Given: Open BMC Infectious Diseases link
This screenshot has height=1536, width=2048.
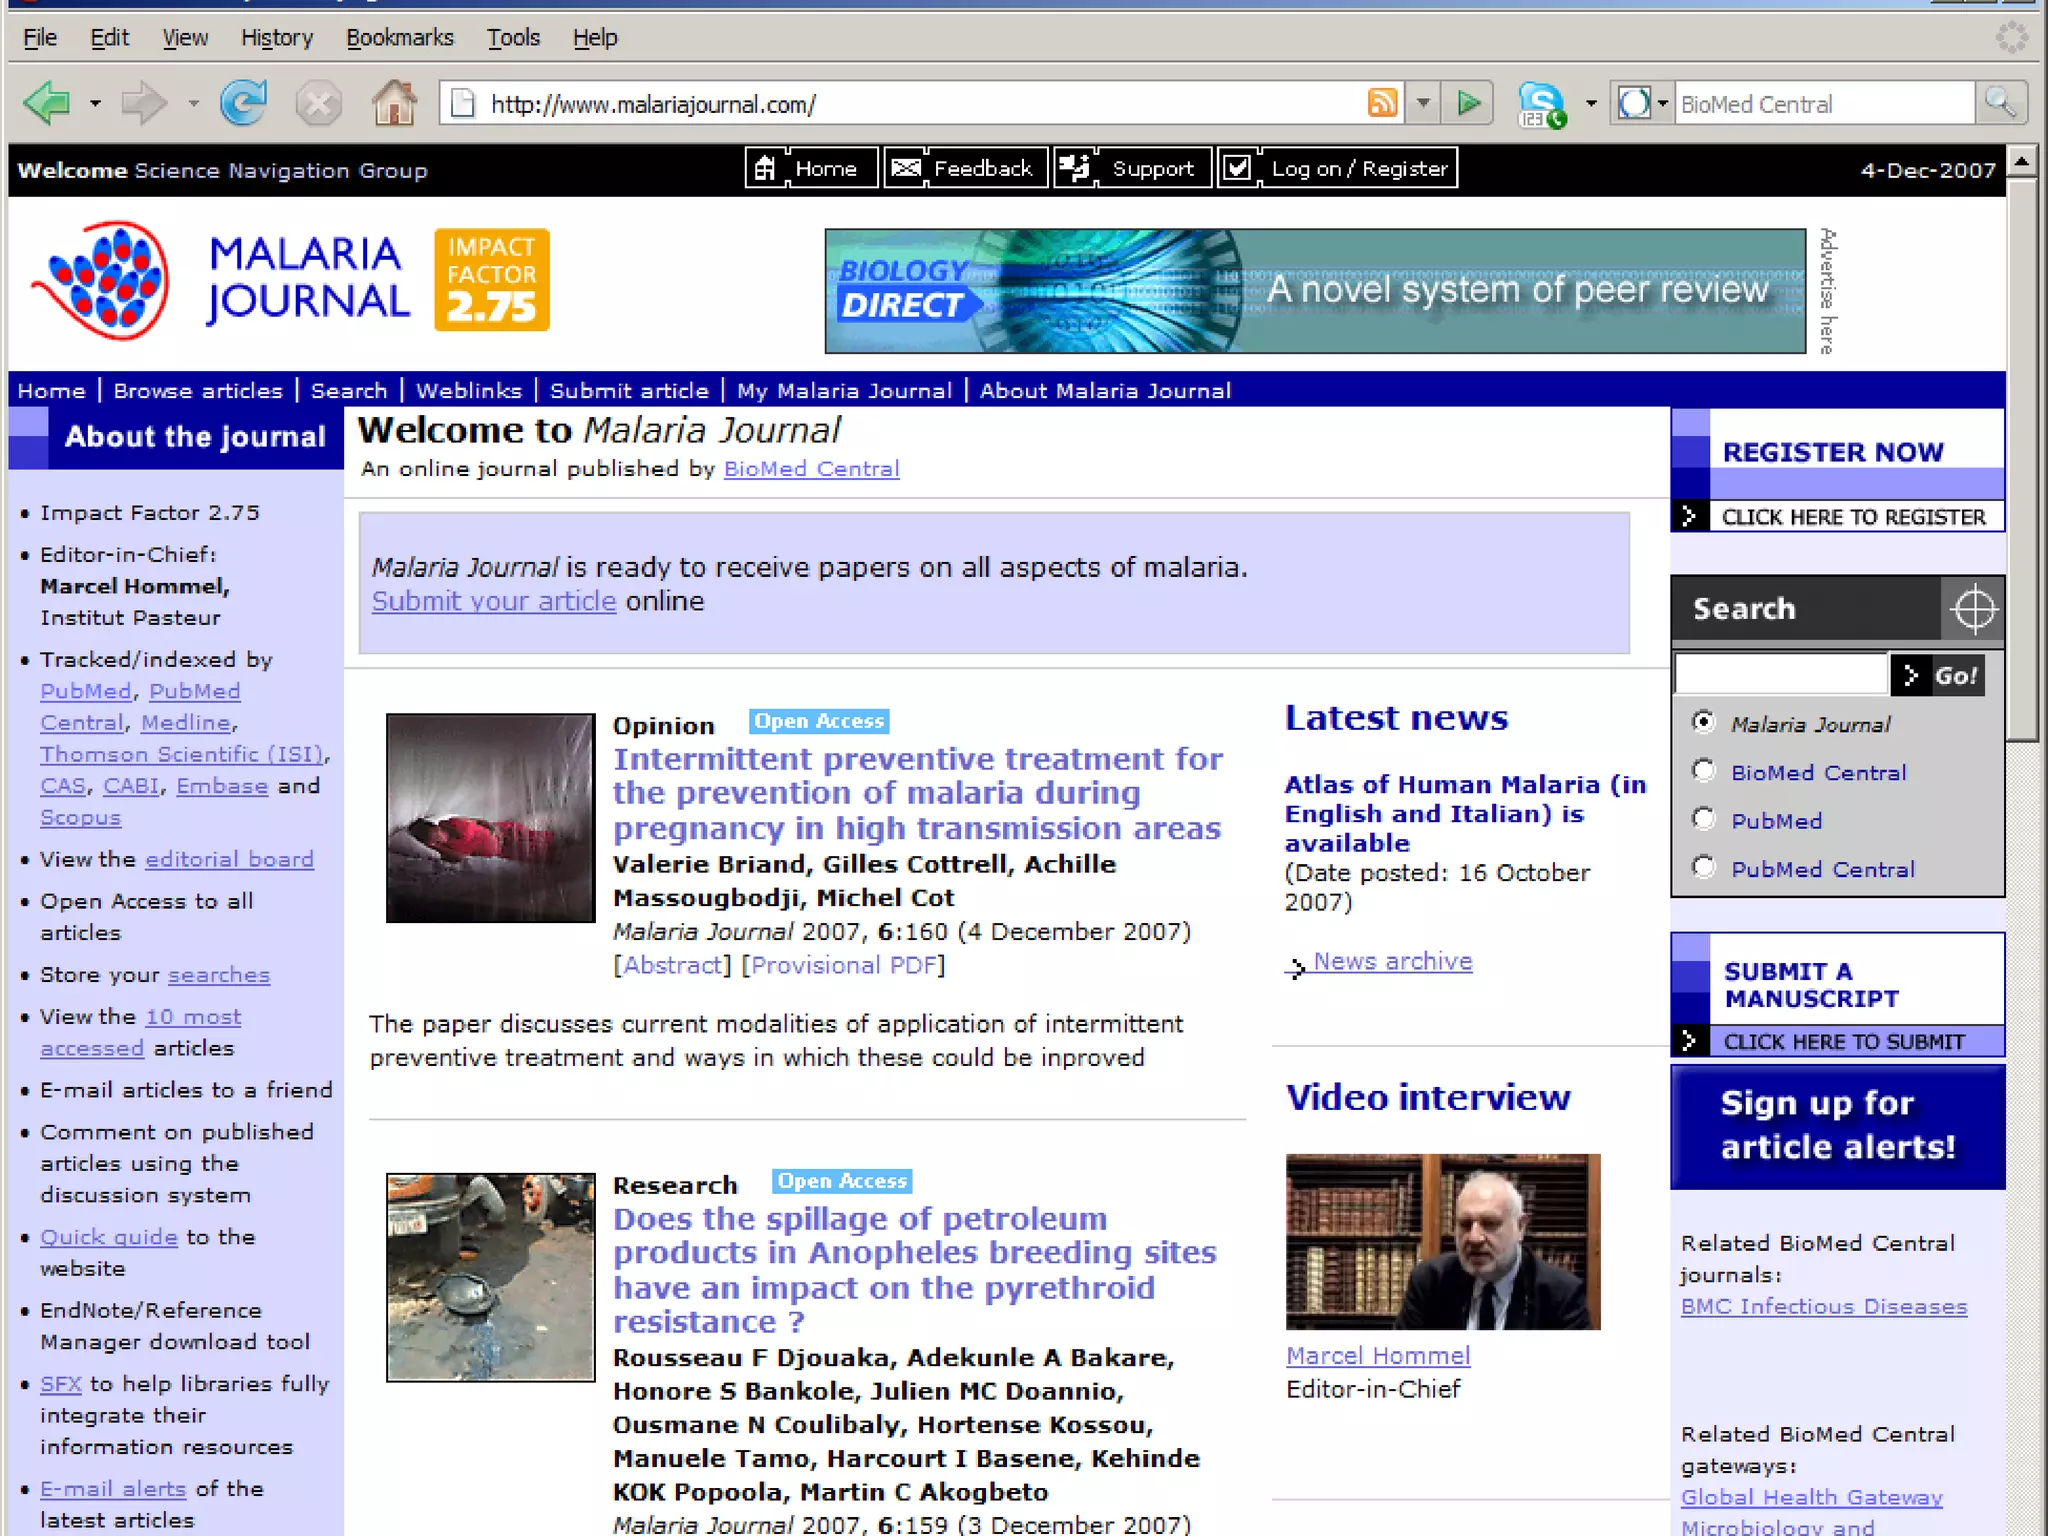Looking at the screenshot, I should [1824, 1306].
